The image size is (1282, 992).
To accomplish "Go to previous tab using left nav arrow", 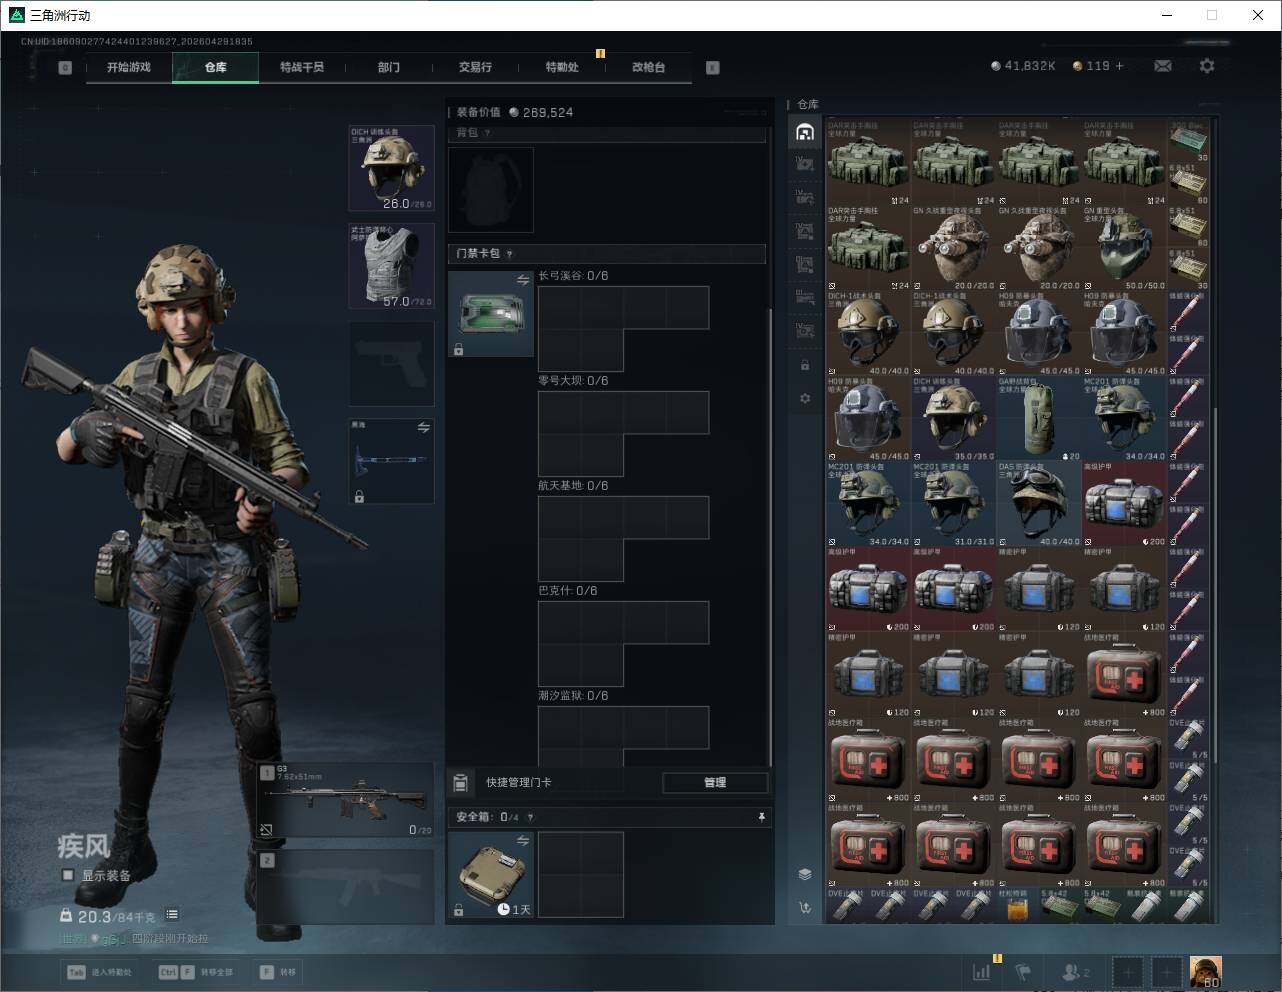I will click(x=65, y=68).
